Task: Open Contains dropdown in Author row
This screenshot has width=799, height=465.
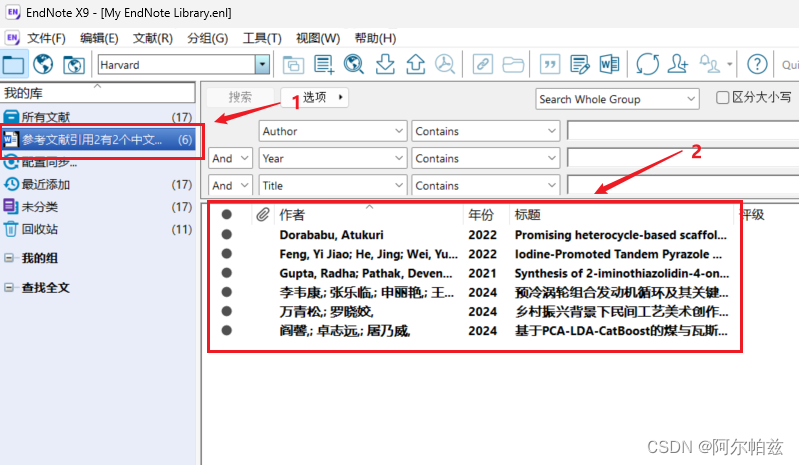Action: click(486, 131)
